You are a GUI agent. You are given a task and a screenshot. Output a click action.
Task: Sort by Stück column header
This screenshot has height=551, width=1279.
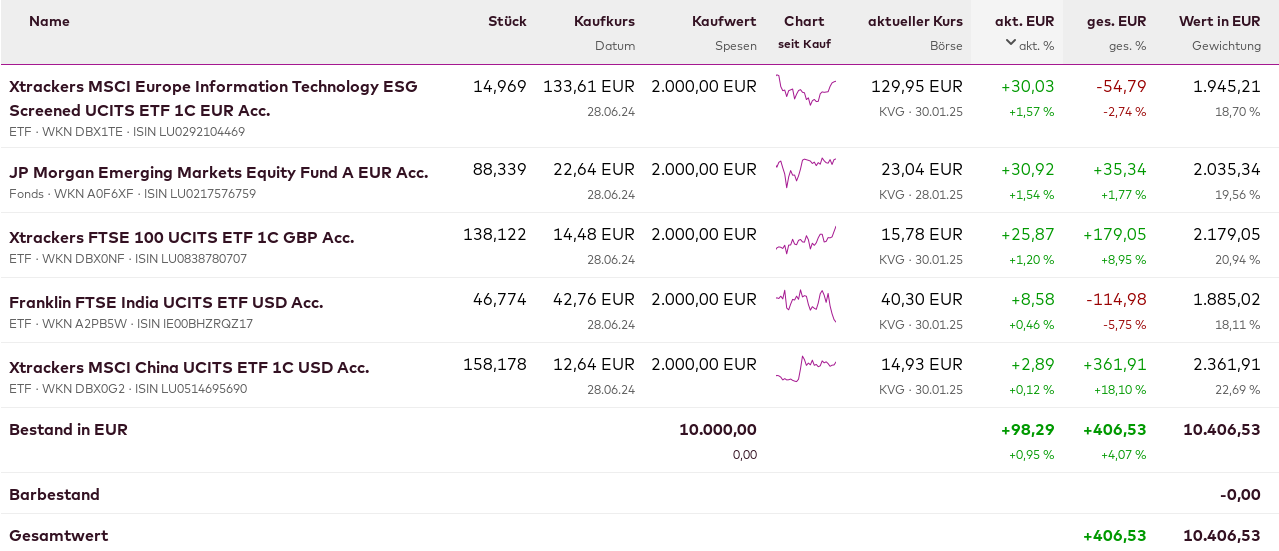click(507, 21)
